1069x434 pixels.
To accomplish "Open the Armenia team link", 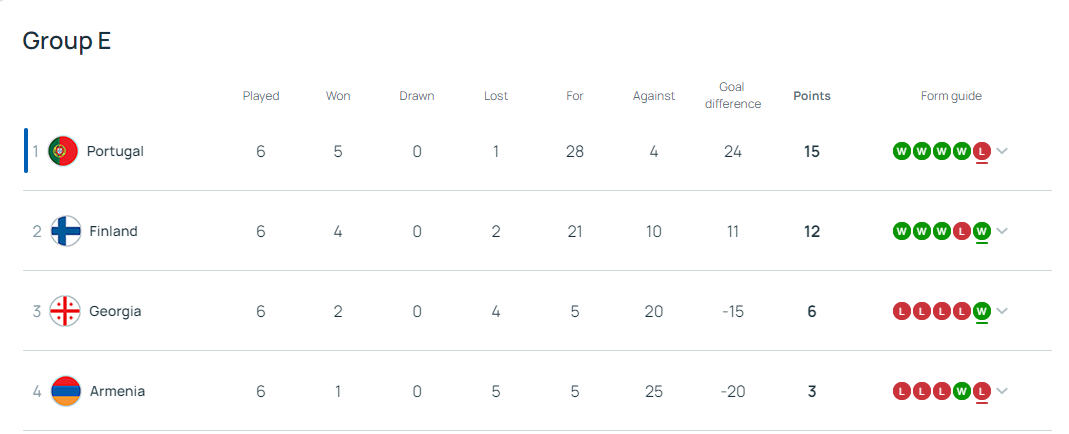I will point(117,391).
